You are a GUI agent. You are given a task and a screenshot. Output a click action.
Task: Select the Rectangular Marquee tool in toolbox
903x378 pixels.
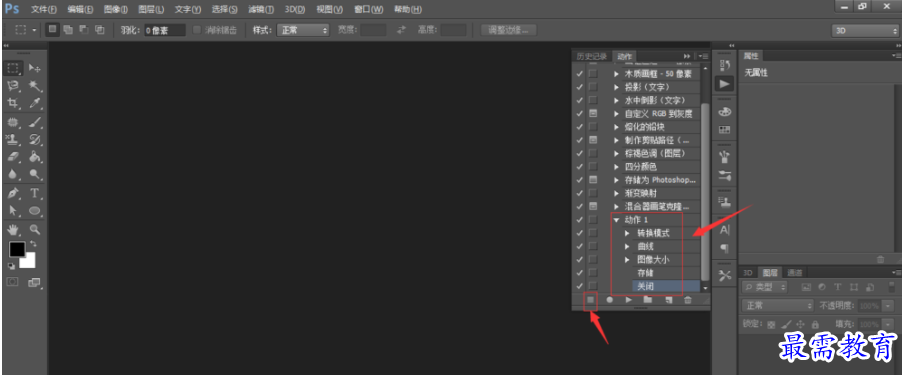14,68
